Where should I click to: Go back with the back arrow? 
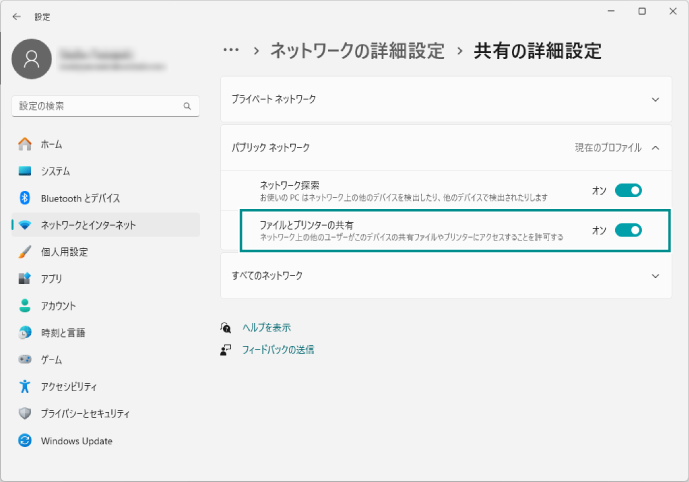(x=16, y=16)
